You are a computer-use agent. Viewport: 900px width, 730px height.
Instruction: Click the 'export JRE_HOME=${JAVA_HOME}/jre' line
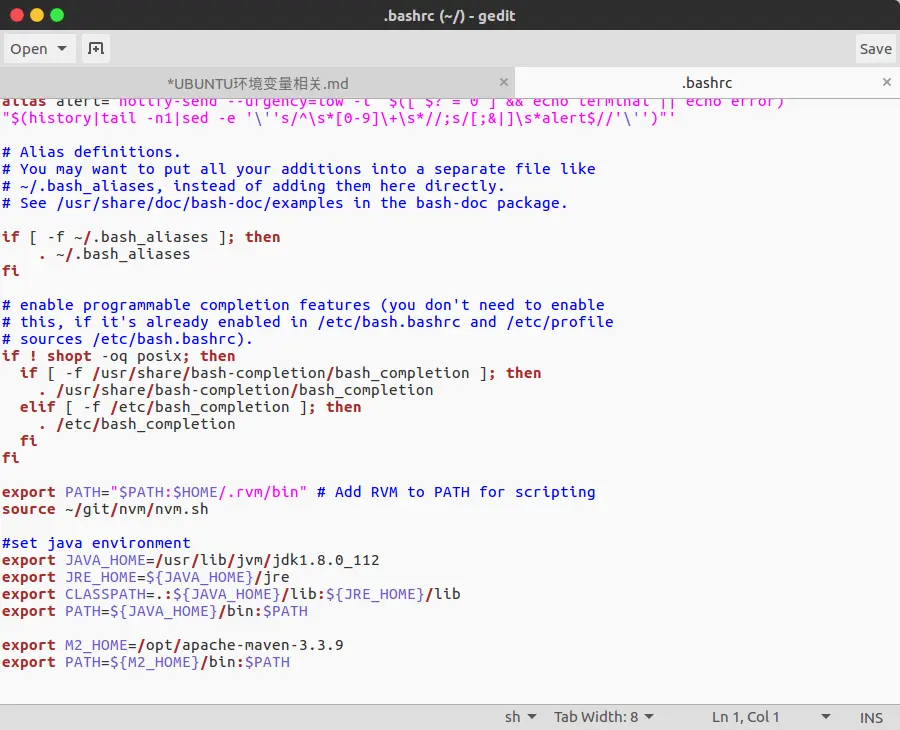click(x=146, y=577)
